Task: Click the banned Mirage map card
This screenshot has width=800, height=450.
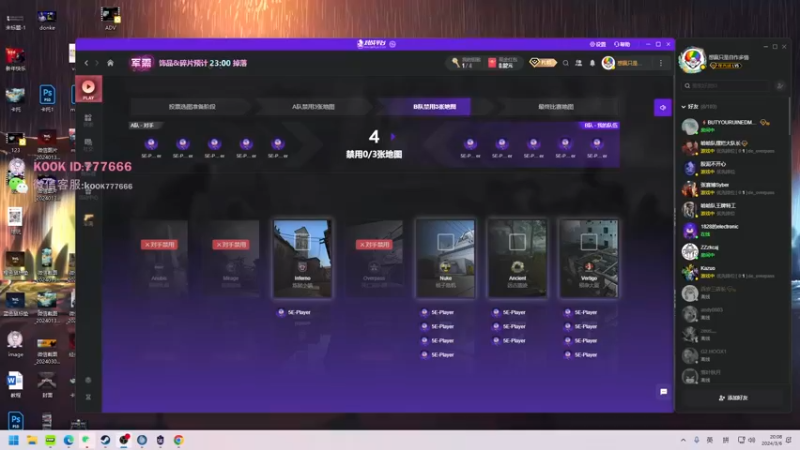Action: pos(231,259)
